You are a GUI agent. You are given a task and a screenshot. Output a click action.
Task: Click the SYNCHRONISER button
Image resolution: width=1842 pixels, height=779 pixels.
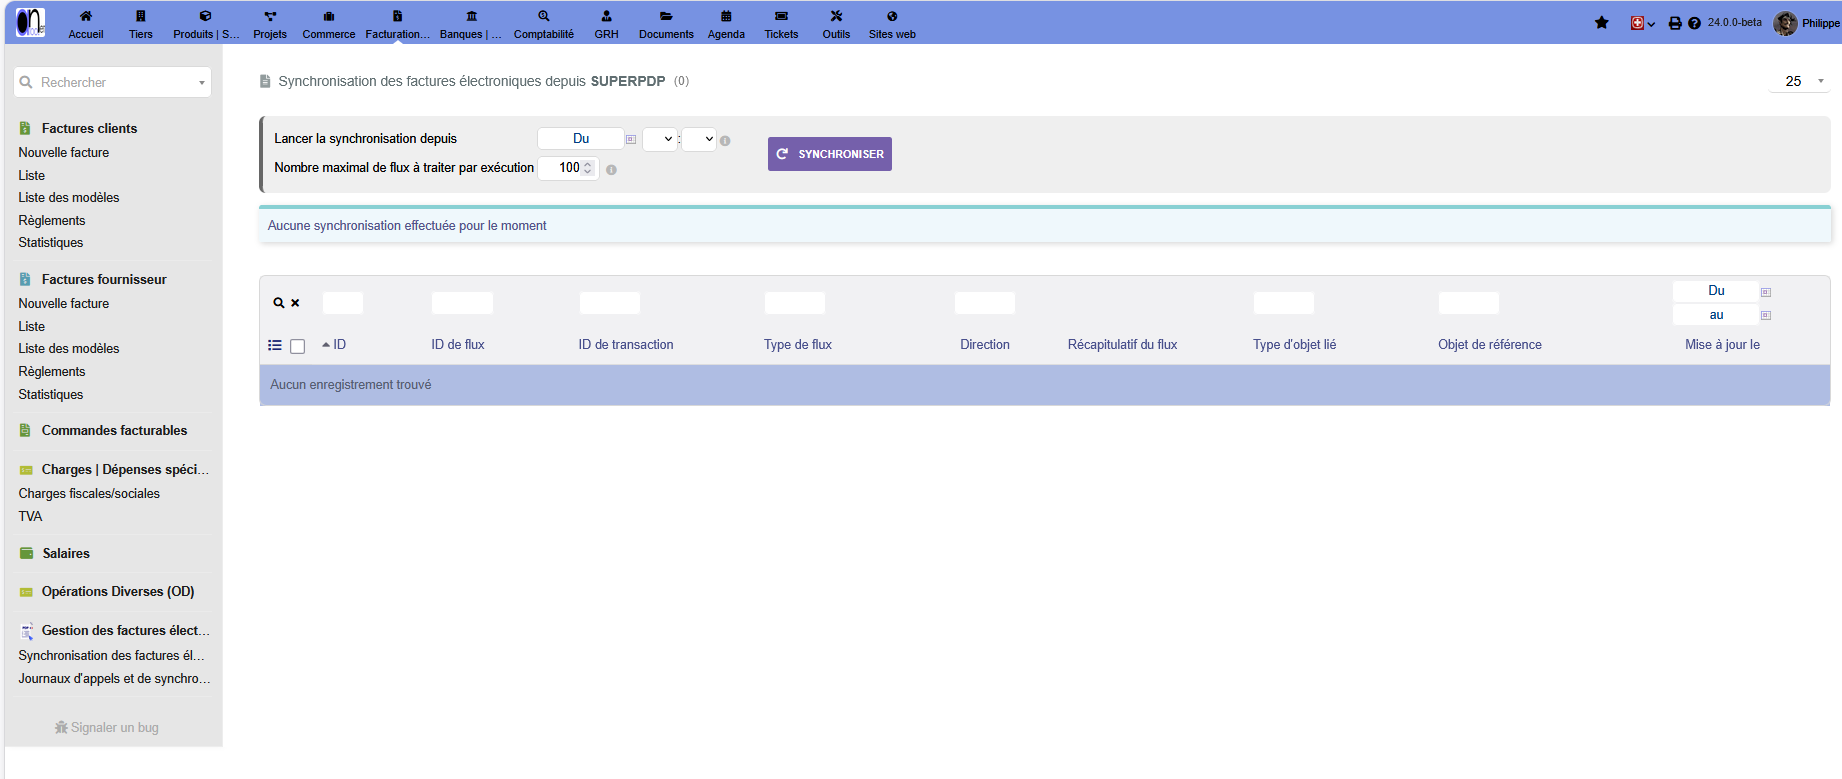830,154
